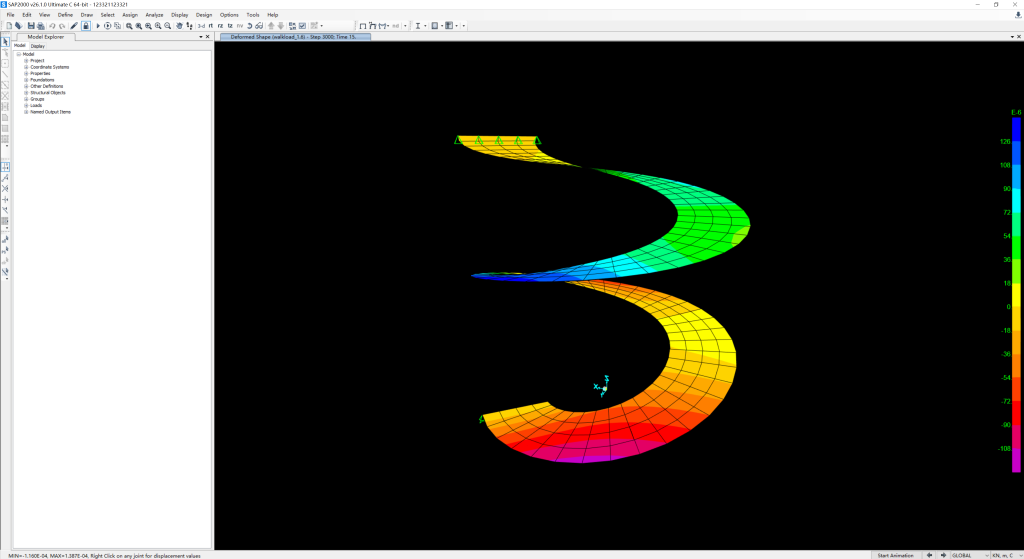Switch to the 3-d view

pyautogui.click(x=201, y=25)
